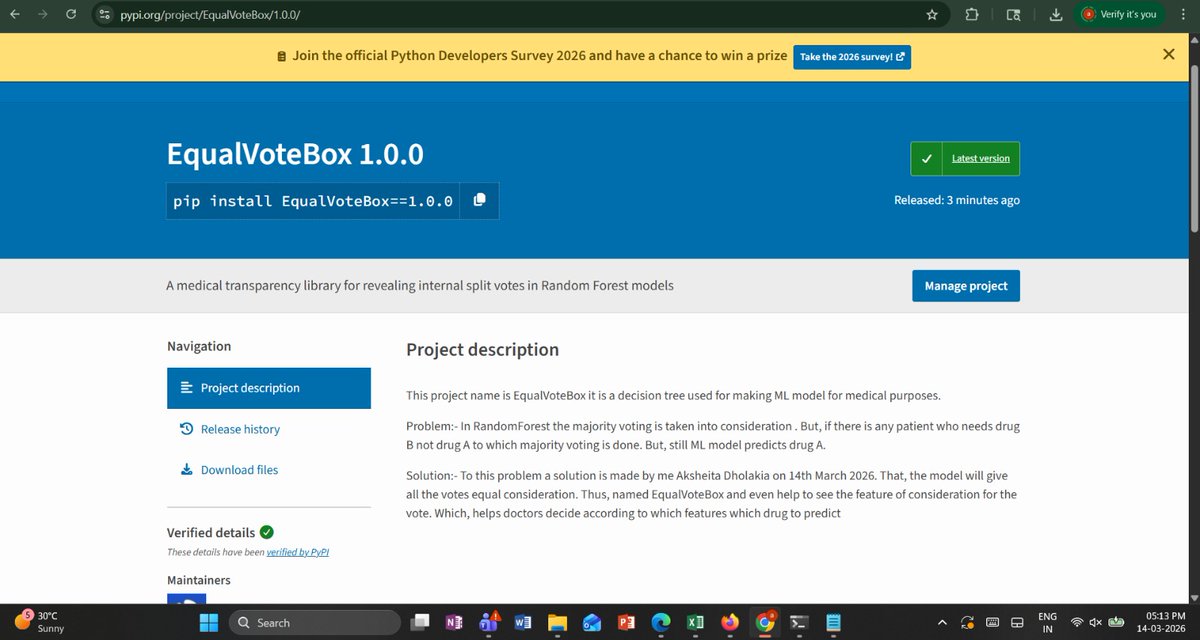Show hidden system tray icons

(941, 623)
